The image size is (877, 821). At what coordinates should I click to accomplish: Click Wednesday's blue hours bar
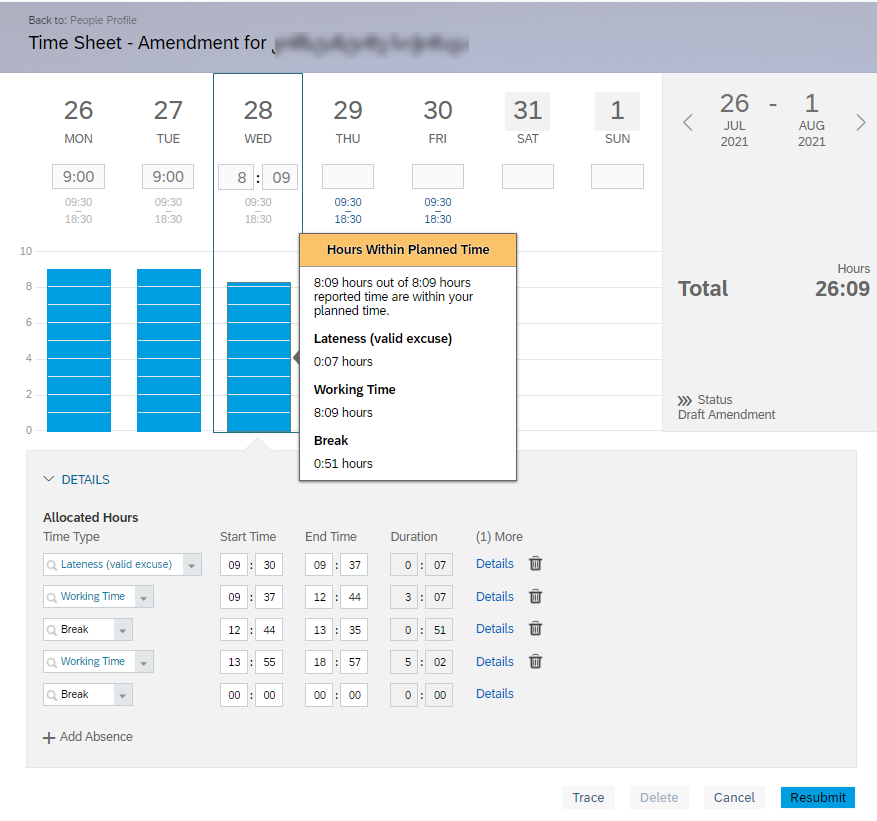(259, 357)
